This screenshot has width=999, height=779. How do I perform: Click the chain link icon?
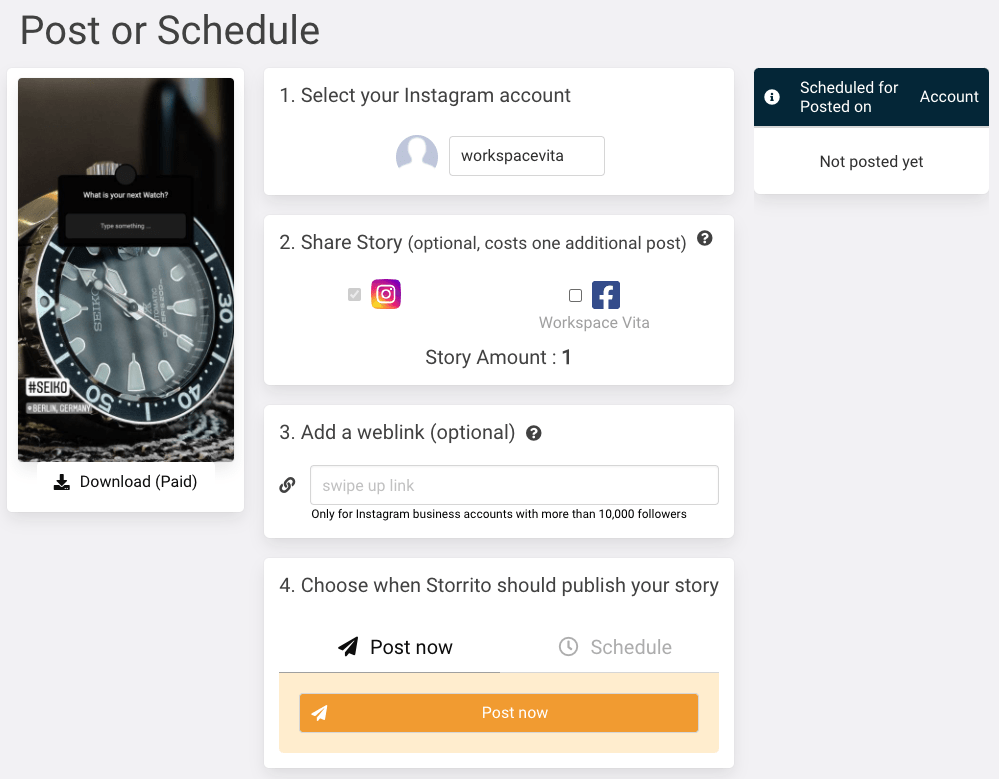[x=287, y=485]
